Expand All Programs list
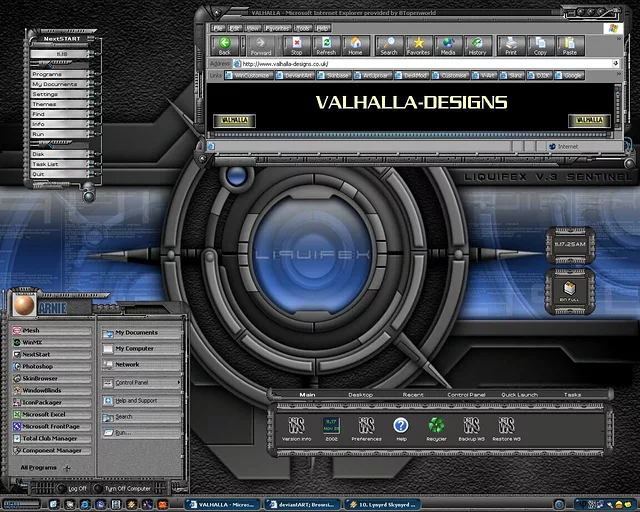The image size is (640, 512). [x=44, y=467]
